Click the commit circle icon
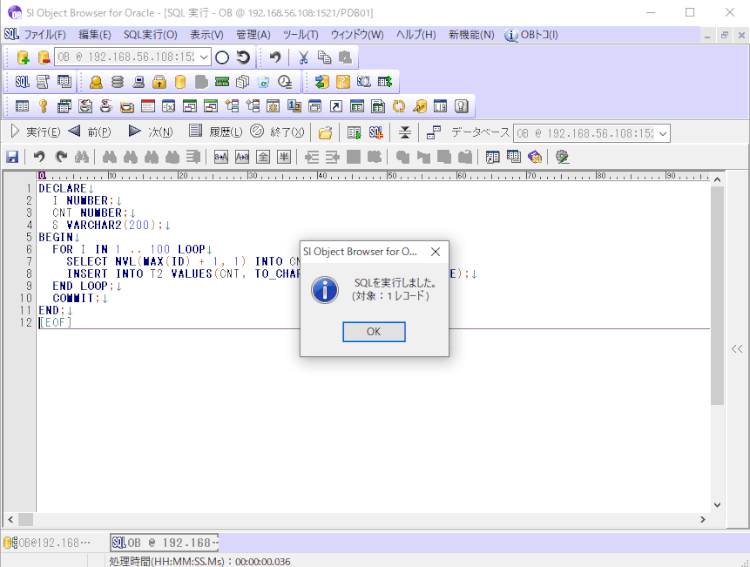This screenshot has height=567, width=750. click(x=222, y=57)
